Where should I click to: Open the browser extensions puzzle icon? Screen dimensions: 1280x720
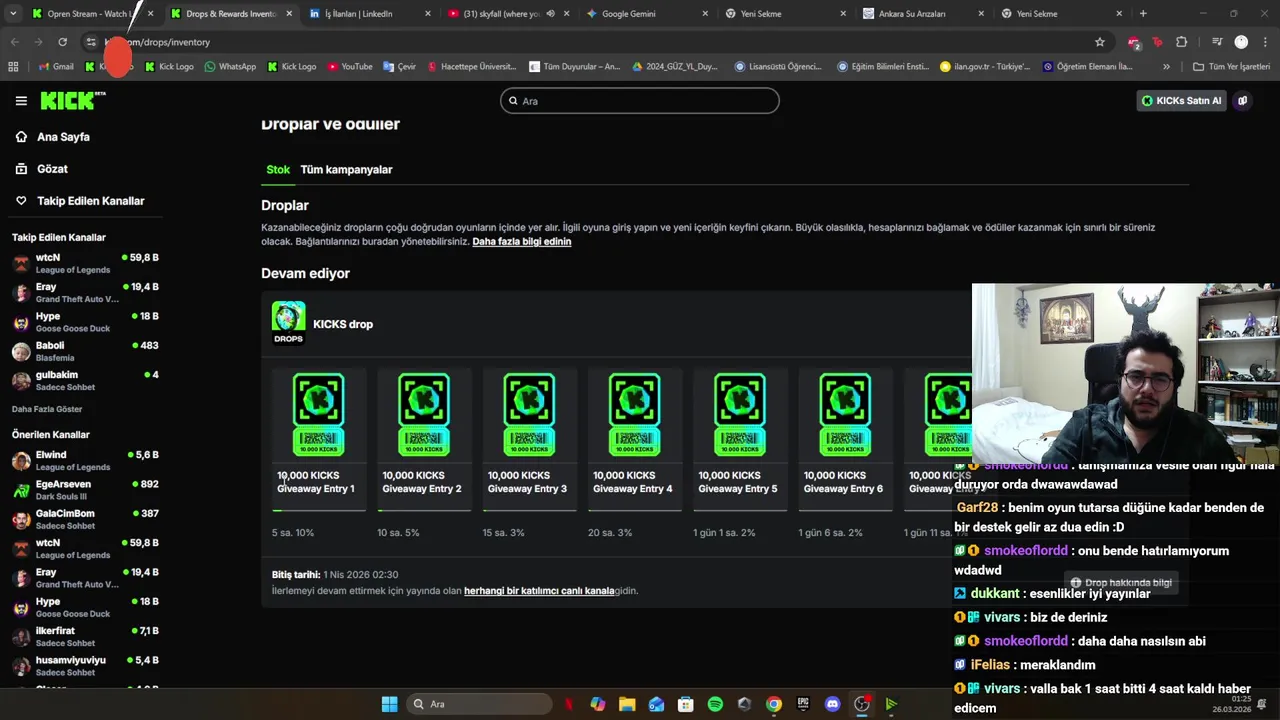[x=1182, y=42]
